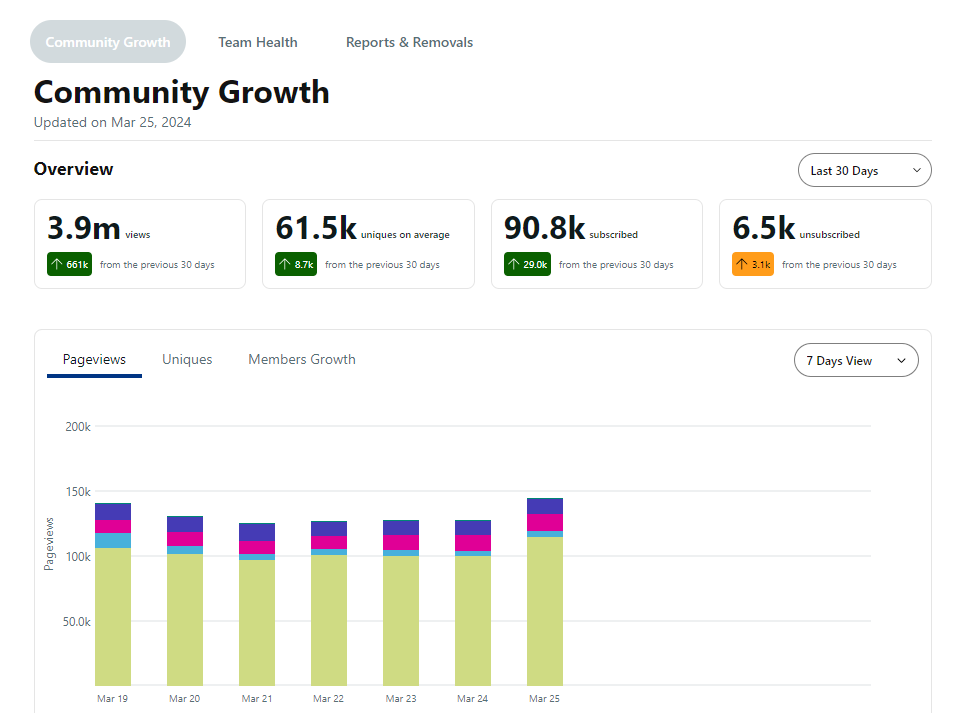The image size is (963, 713).
Task: Click the purple segment of Mar 19 bar
Action: tap(113, 512)
